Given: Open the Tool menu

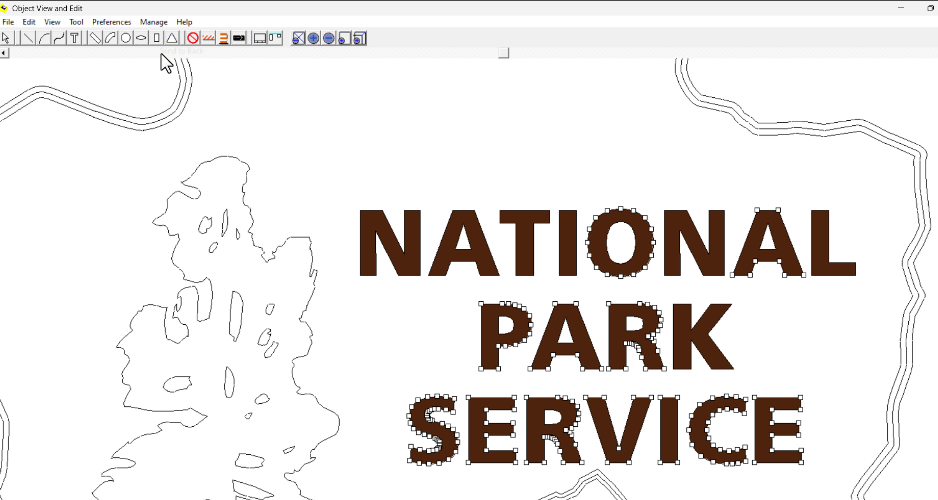Looking at the screenshot, I should tap(76, 22).
